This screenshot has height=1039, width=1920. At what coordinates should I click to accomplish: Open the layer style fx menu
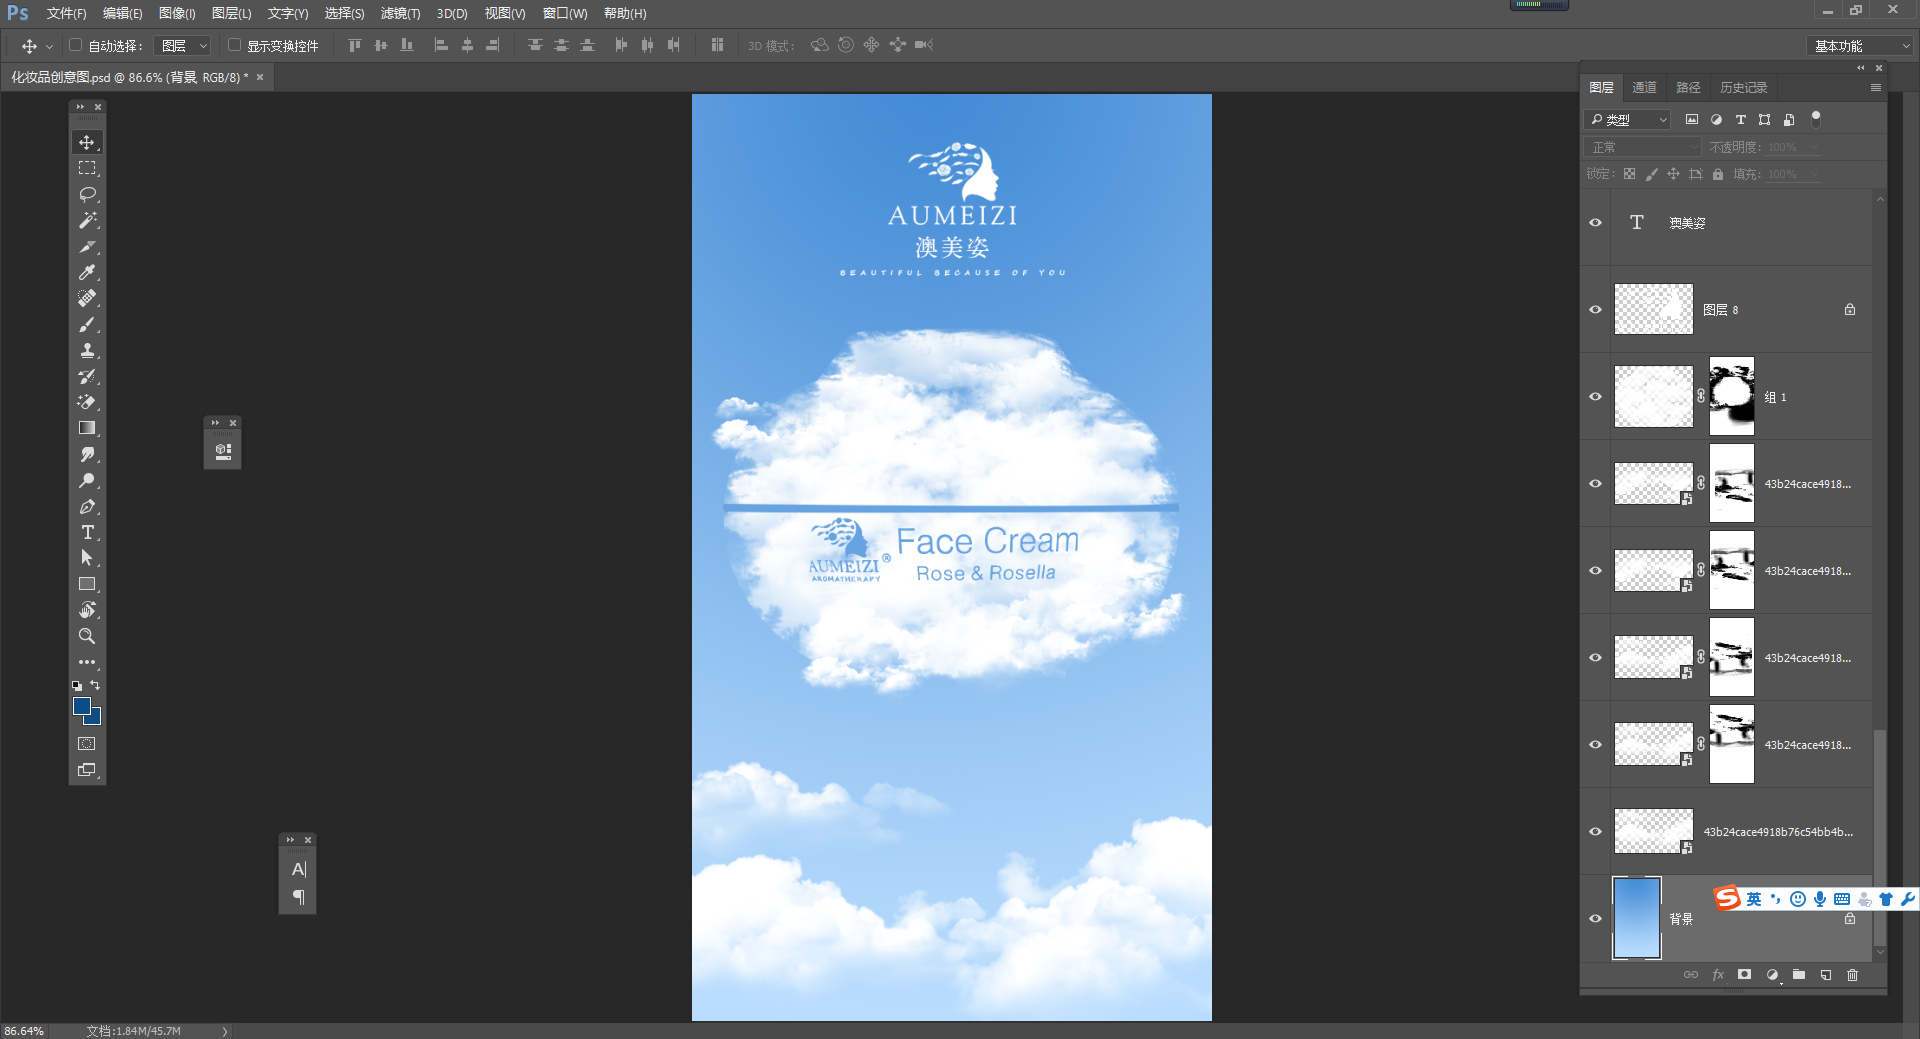(1718, 975)
